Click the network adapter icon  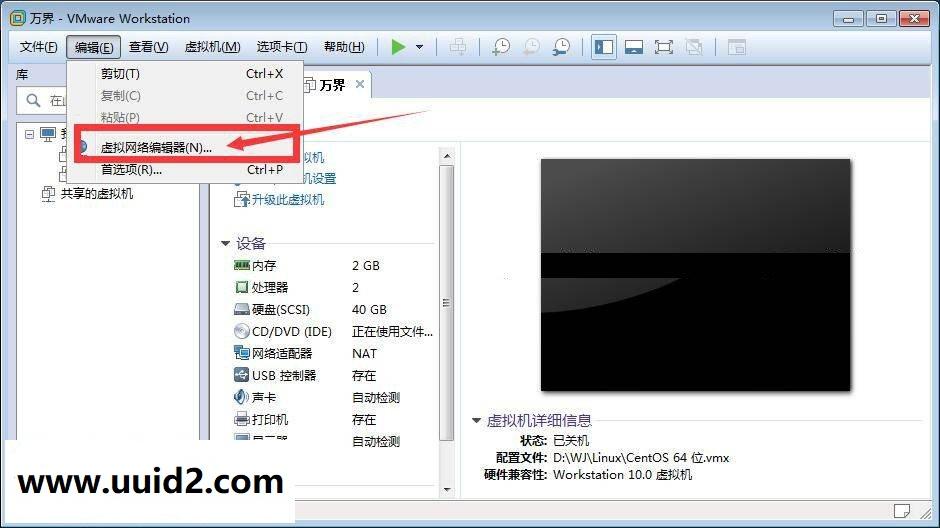pyautogui.click(x=242, y=353)
